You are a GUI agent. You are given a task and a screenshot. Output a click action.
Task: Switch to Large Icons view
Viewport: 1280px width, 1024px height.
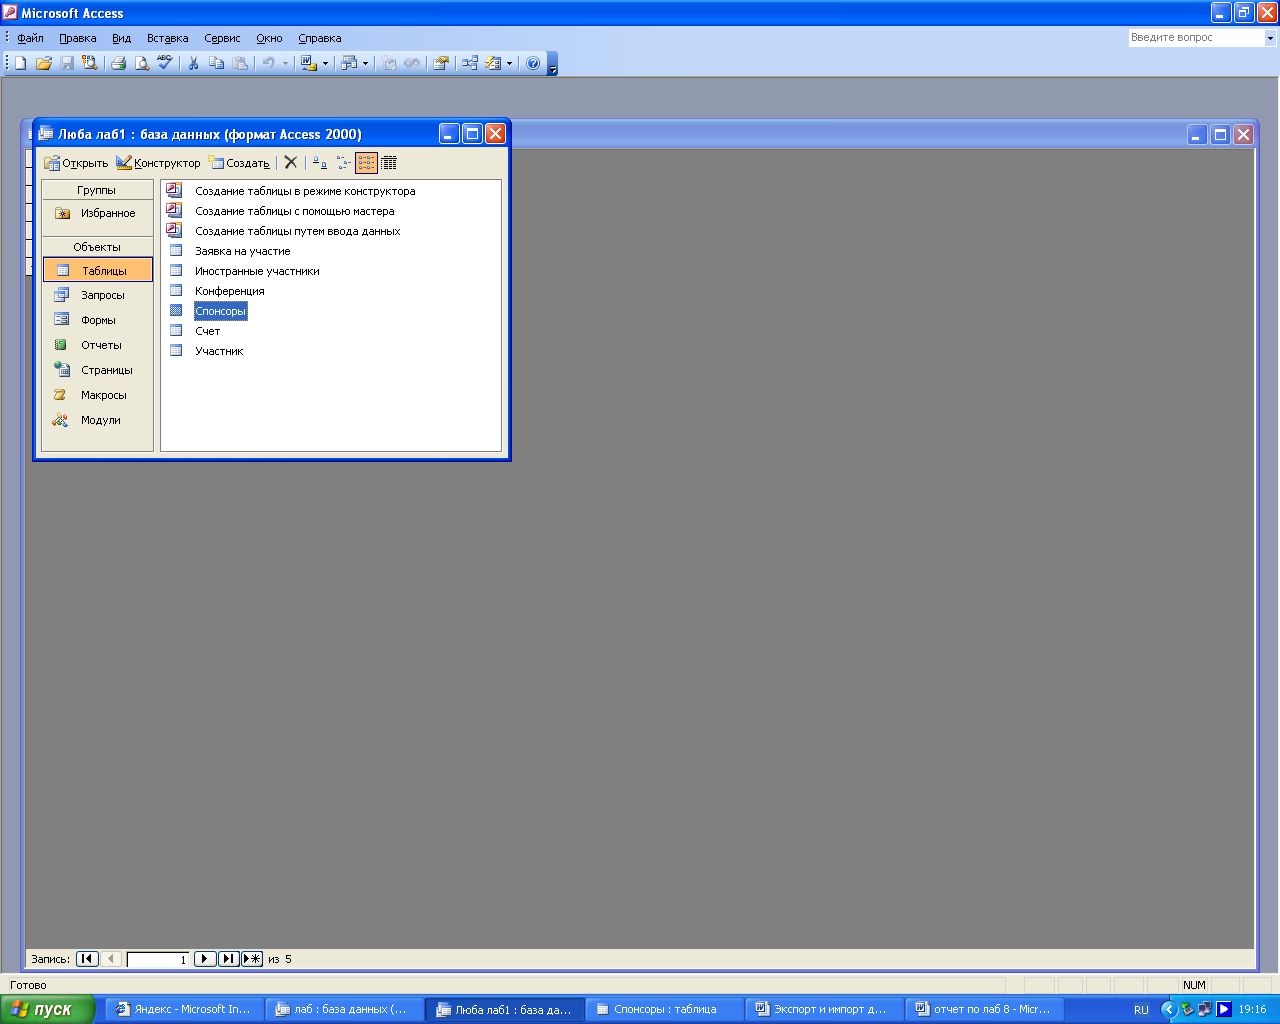(x=320, y=162)
